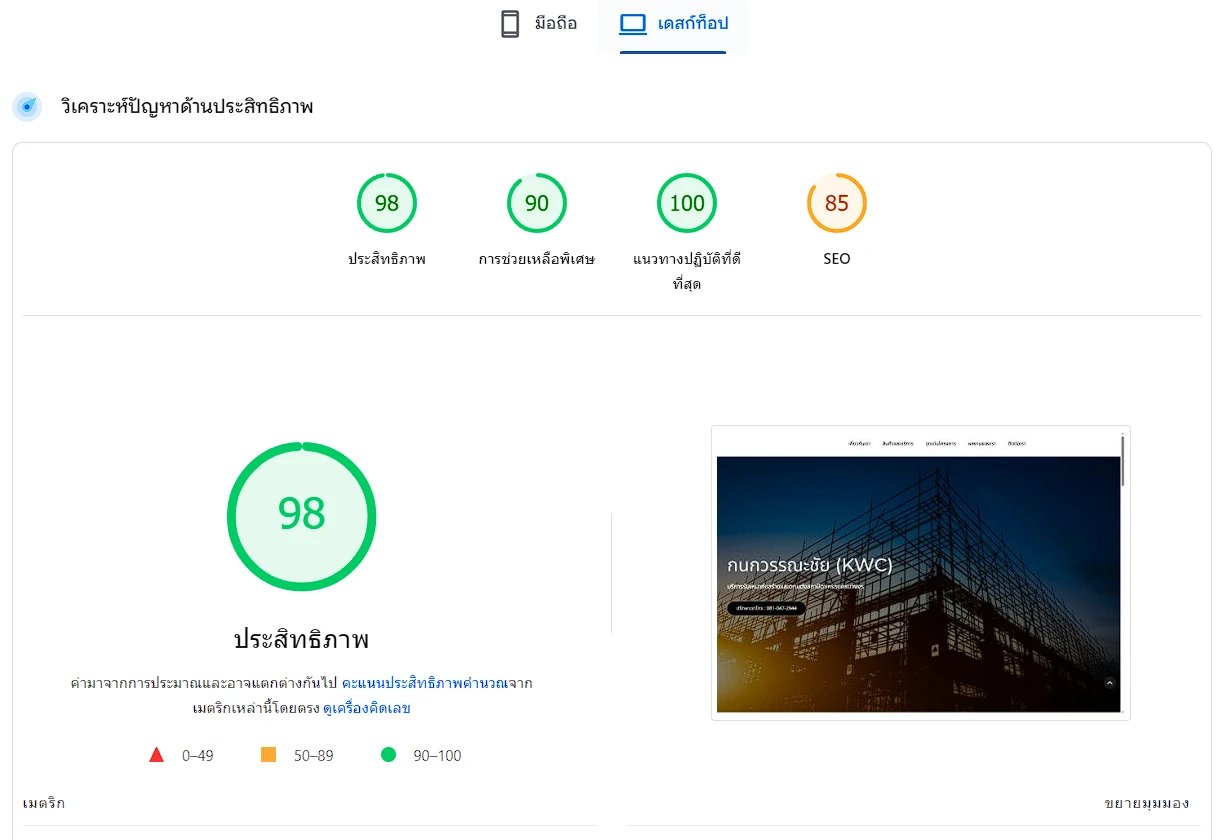This screenshot has height=840, width=1225.
Task: Click the desktop laptop icon
Action: coord(632,24)
